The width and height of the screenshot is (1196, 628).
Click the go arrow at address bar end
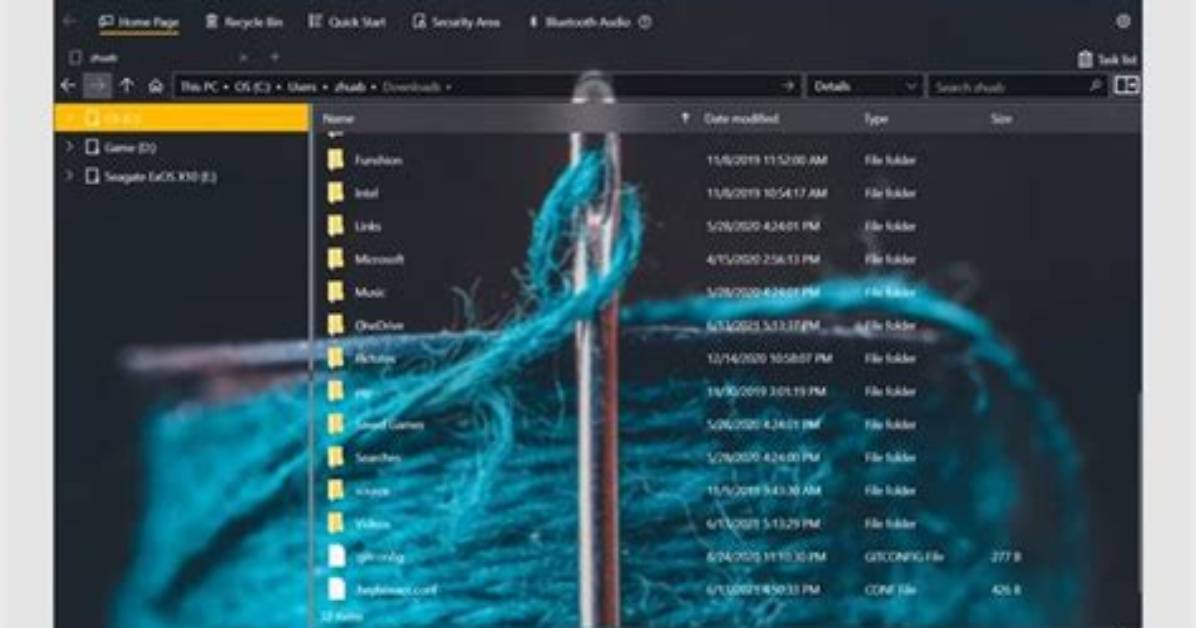789,86
